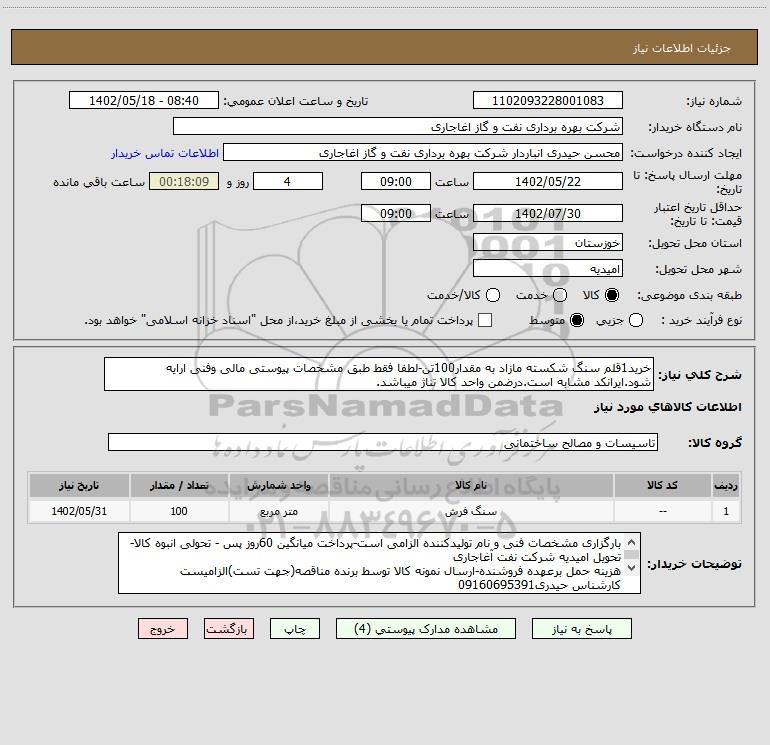Click the price validity date 1402/07/30 field

(x=548, y=213)
